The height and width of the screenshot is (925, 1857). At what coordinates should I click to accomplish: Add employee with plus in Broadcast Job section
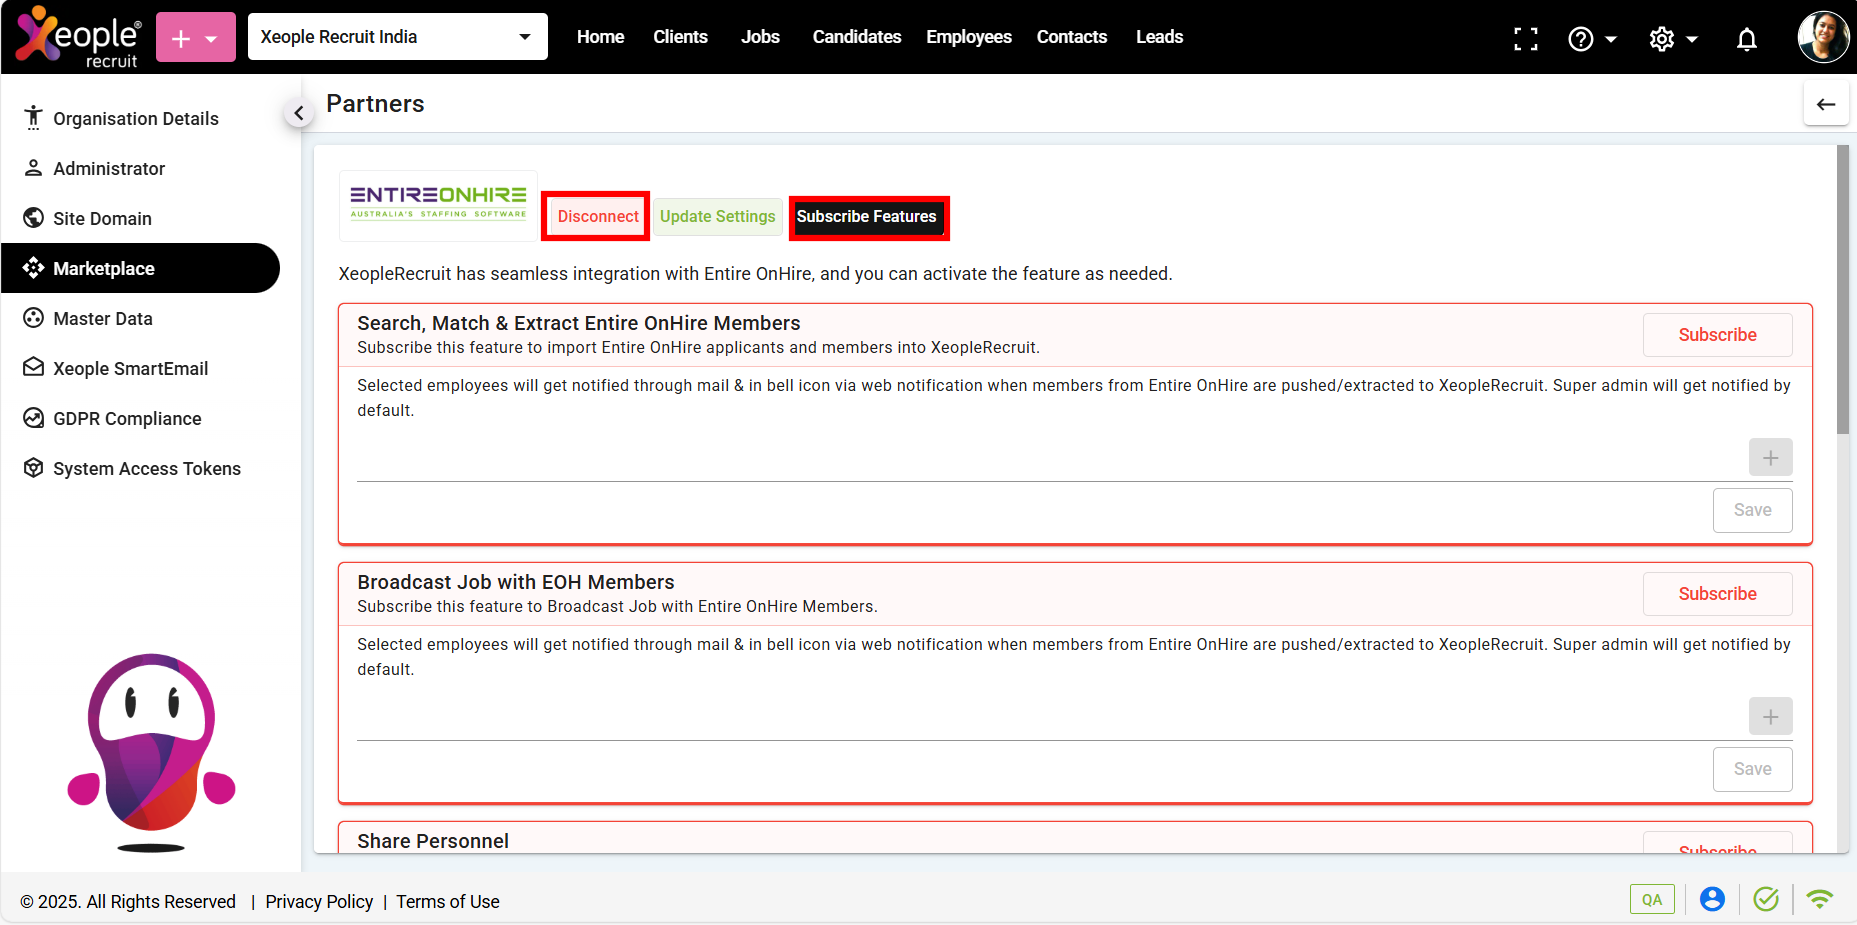tap(1770, 717)
